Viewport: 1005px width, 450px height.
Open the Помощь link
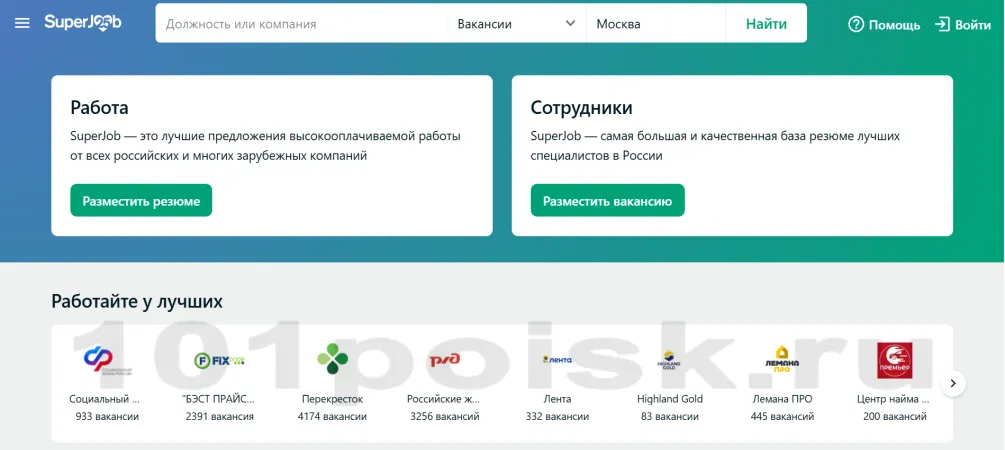(894, 25)
